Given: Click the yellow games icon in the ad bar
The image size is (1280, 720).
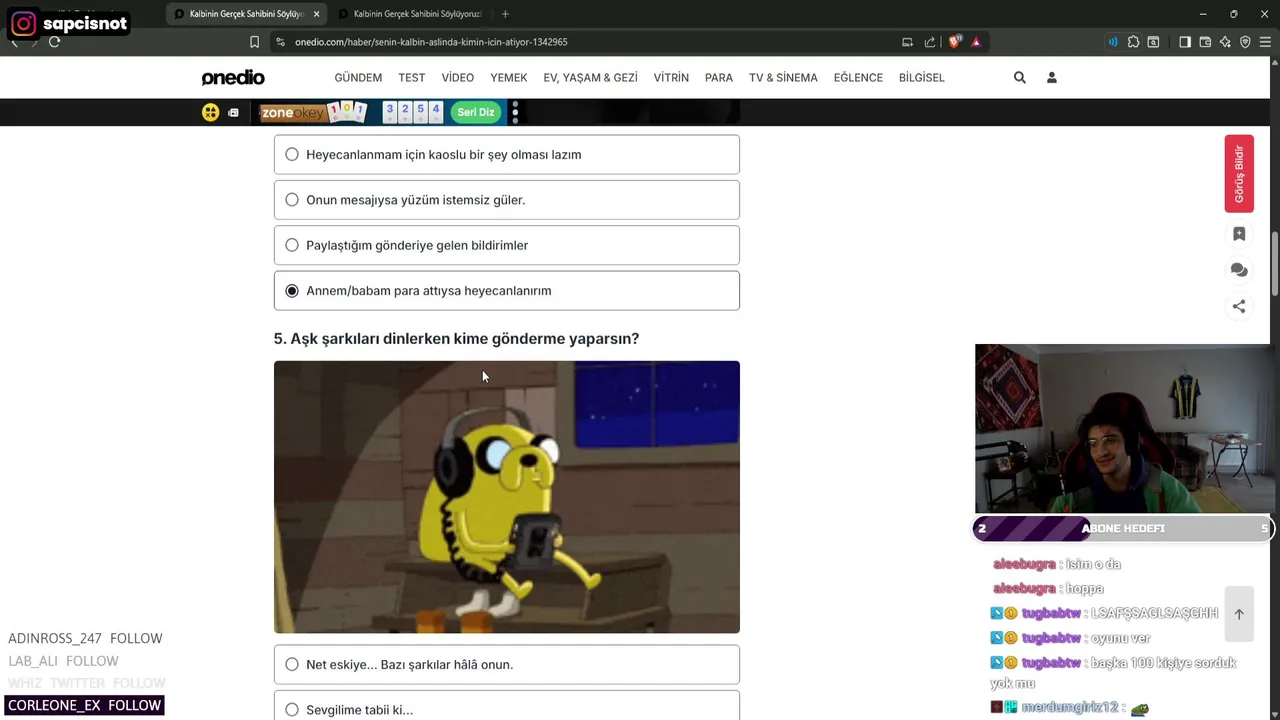Looking at the screenshot, I should coord(210,112).
